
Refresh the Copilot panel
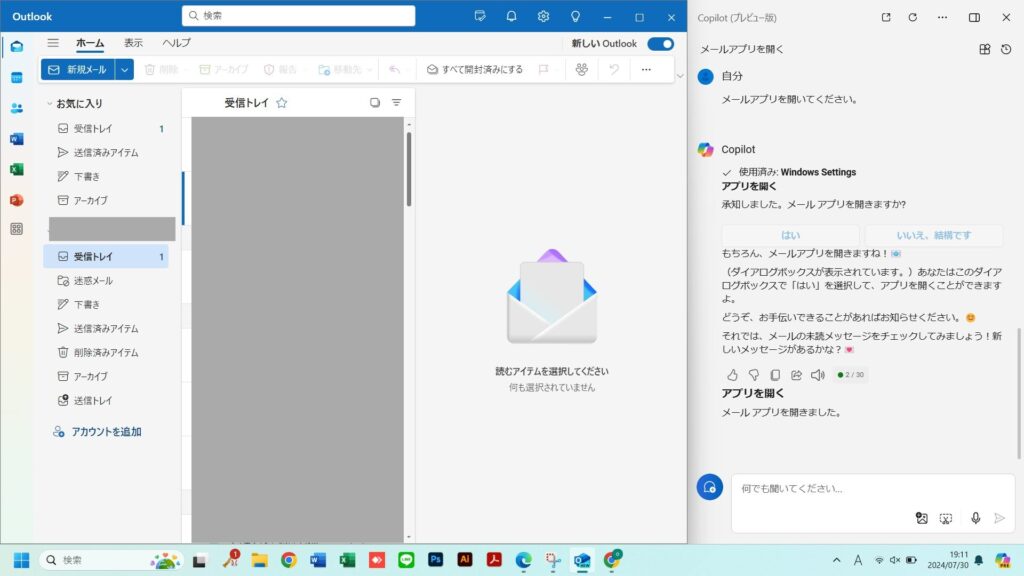coord(912,17)
